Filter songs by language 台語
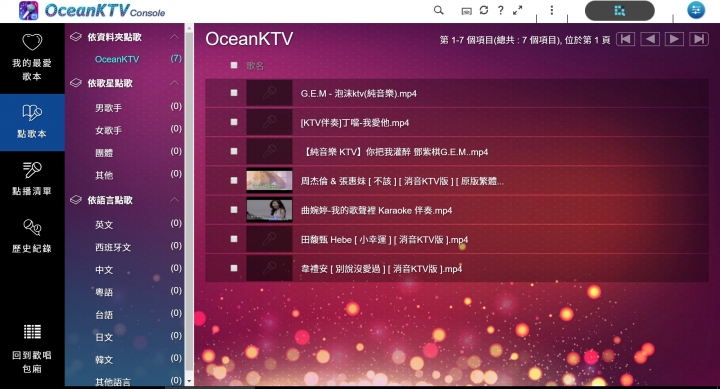Screen dimensions: 720x389 tap(104, 315)
